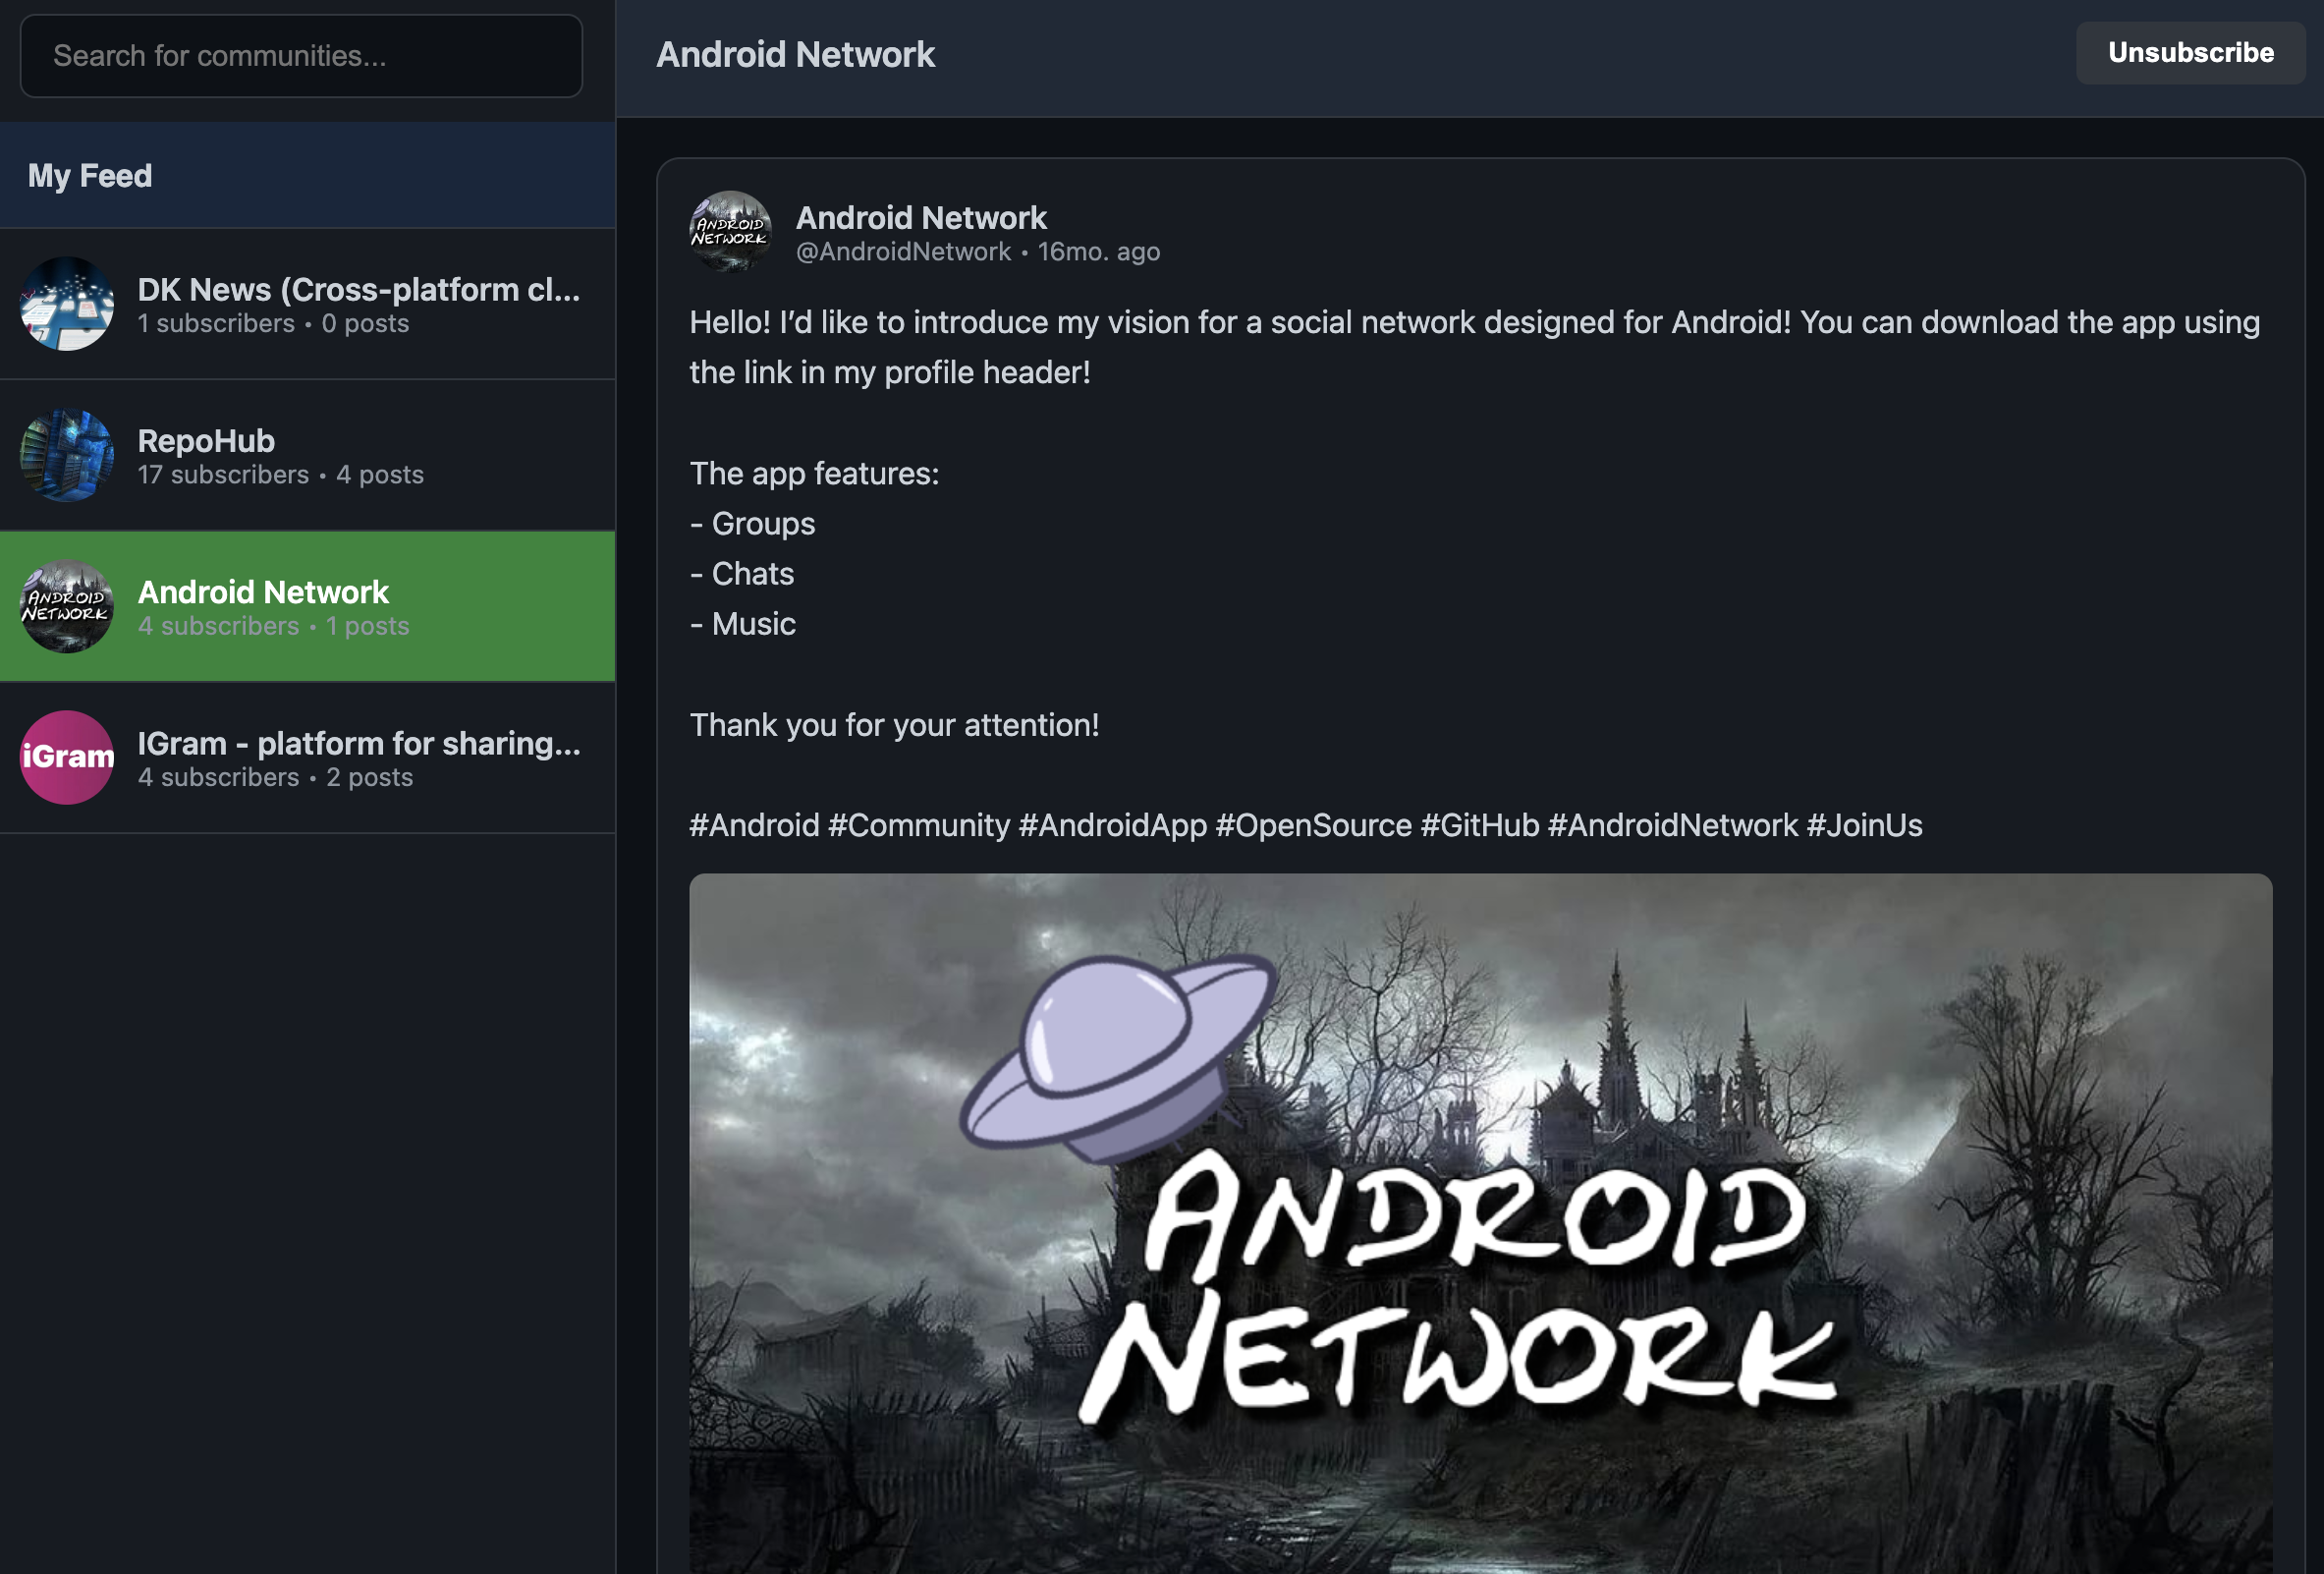Open the Android Network post image
The height and width of the screenshot is (1574, 2324).
pos(1480,1222)
